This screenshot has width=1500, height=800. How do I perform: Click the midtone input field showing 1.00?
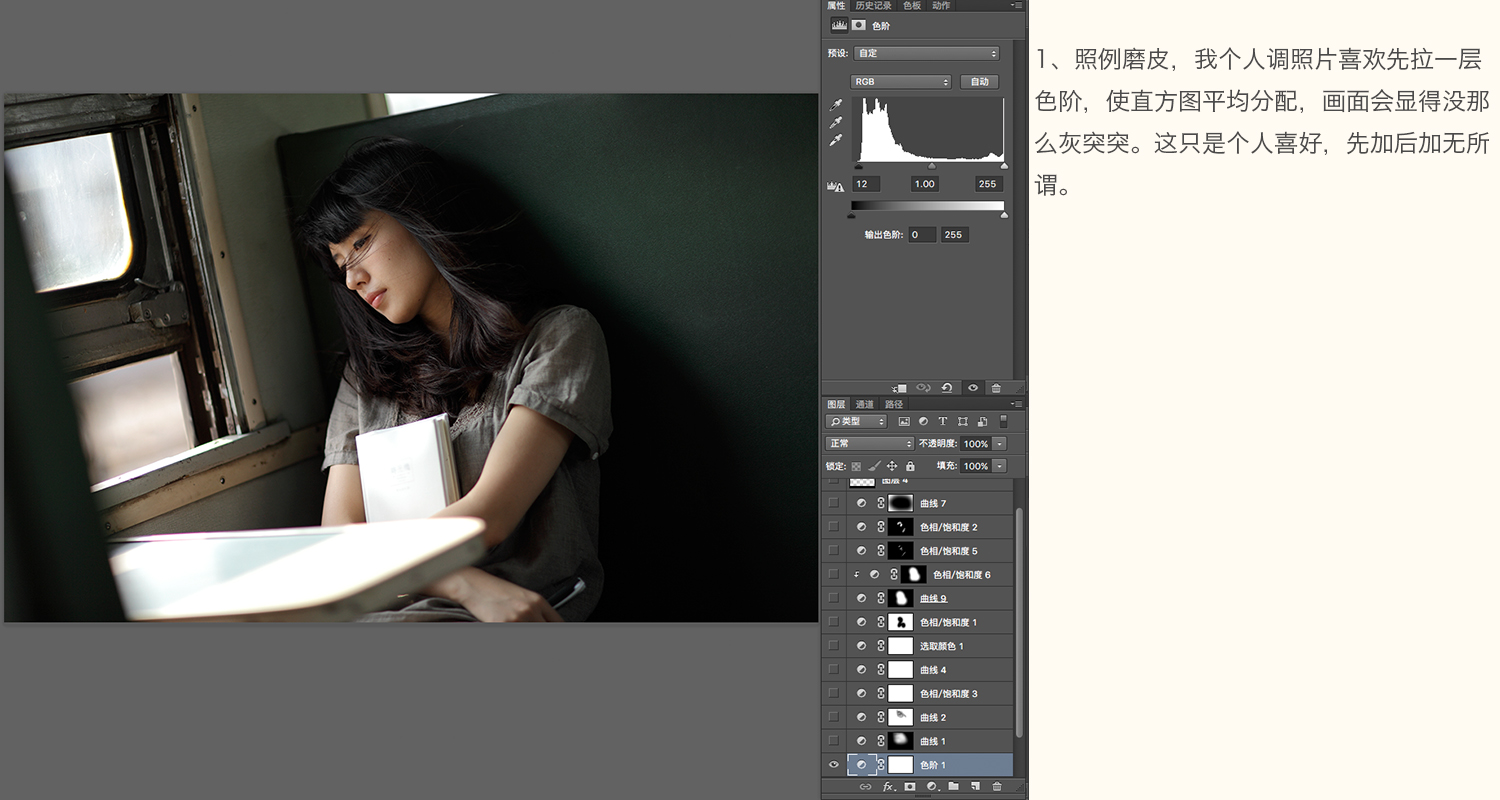925,184
